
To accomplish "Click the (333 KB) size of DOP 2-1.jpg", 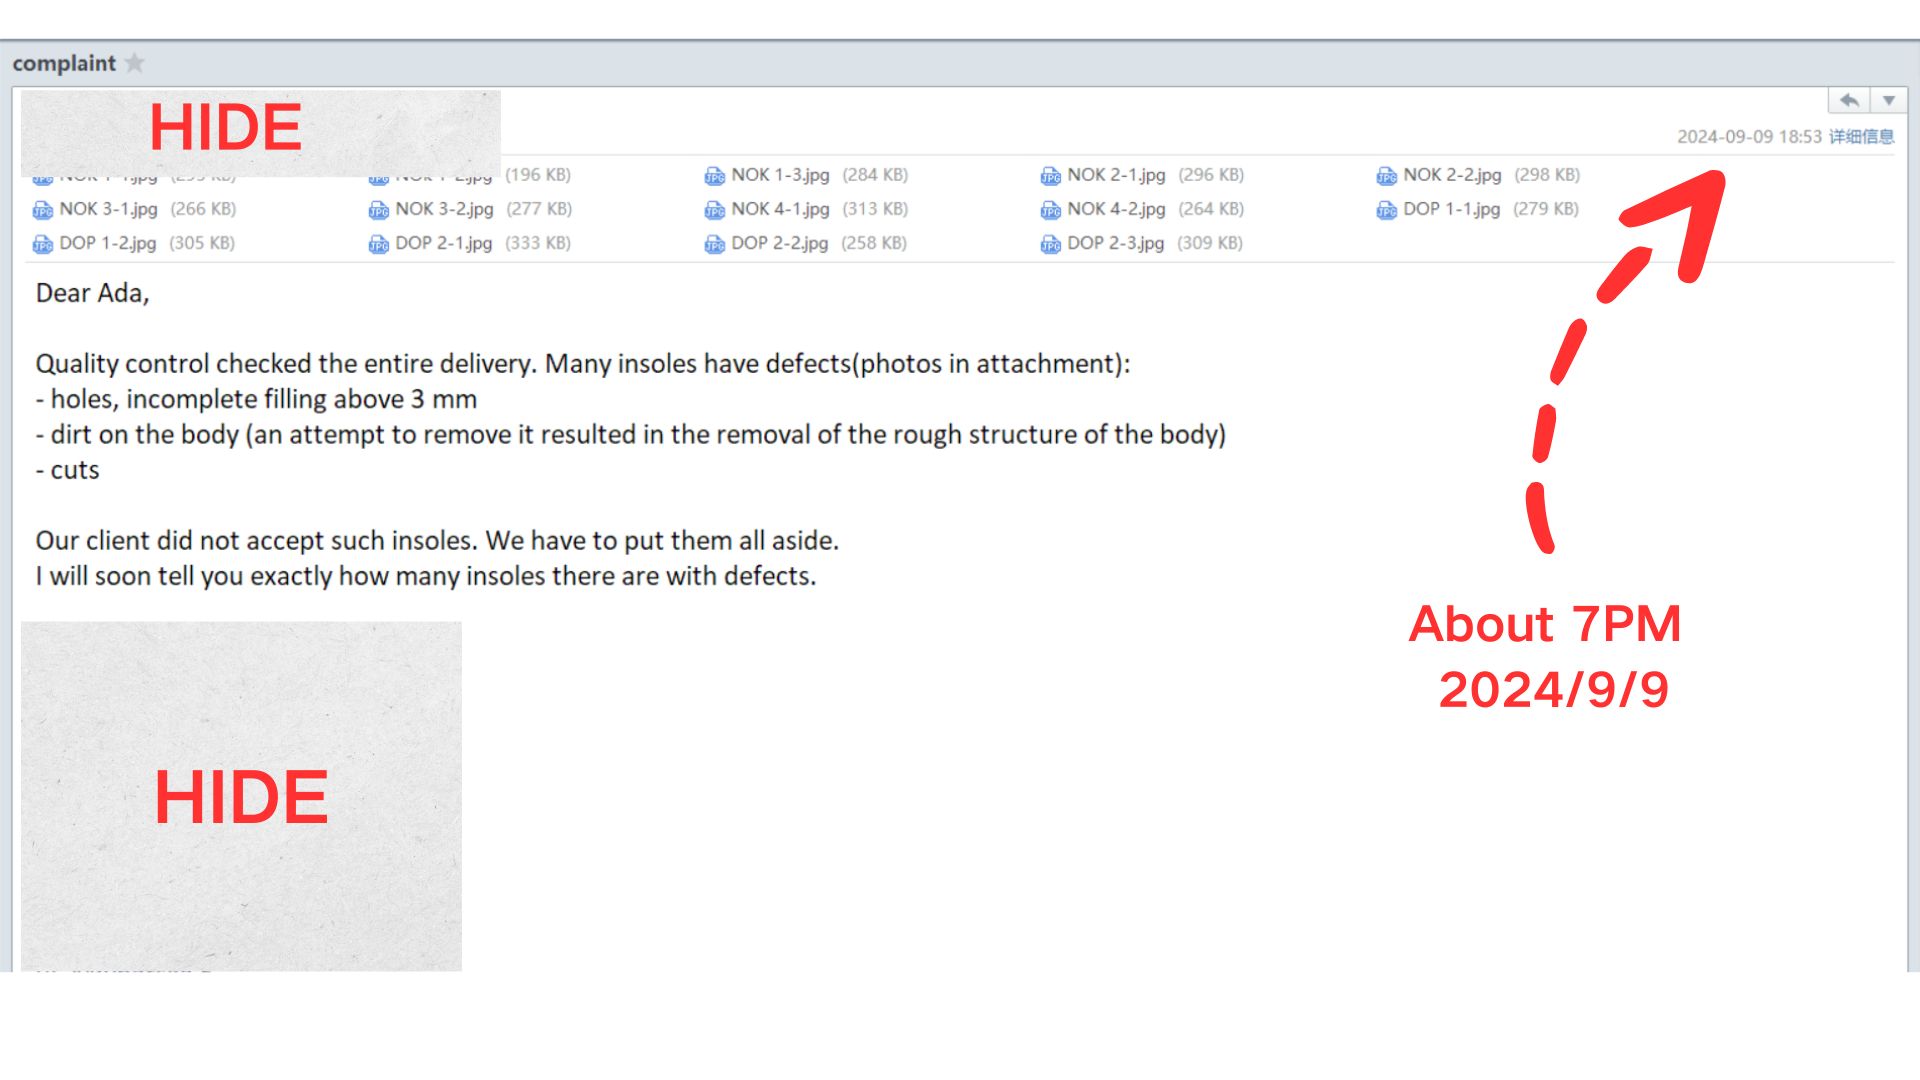I will click(538, 243).
